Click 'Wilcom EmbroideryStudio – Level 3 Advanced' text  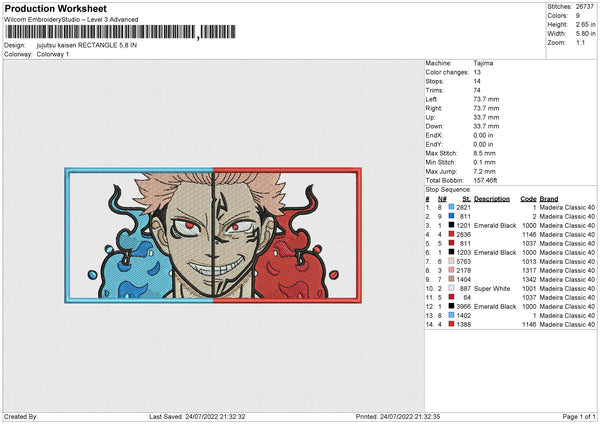pos(71,20)
